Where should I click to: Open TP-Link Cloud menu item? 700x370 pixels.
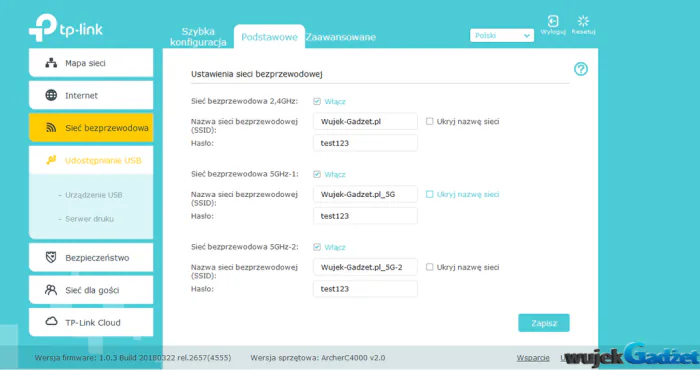coord(91,322)
